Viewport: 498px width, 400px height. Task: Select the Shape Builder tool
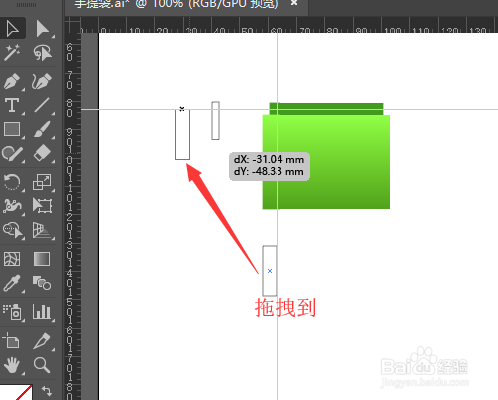(13, 230)
